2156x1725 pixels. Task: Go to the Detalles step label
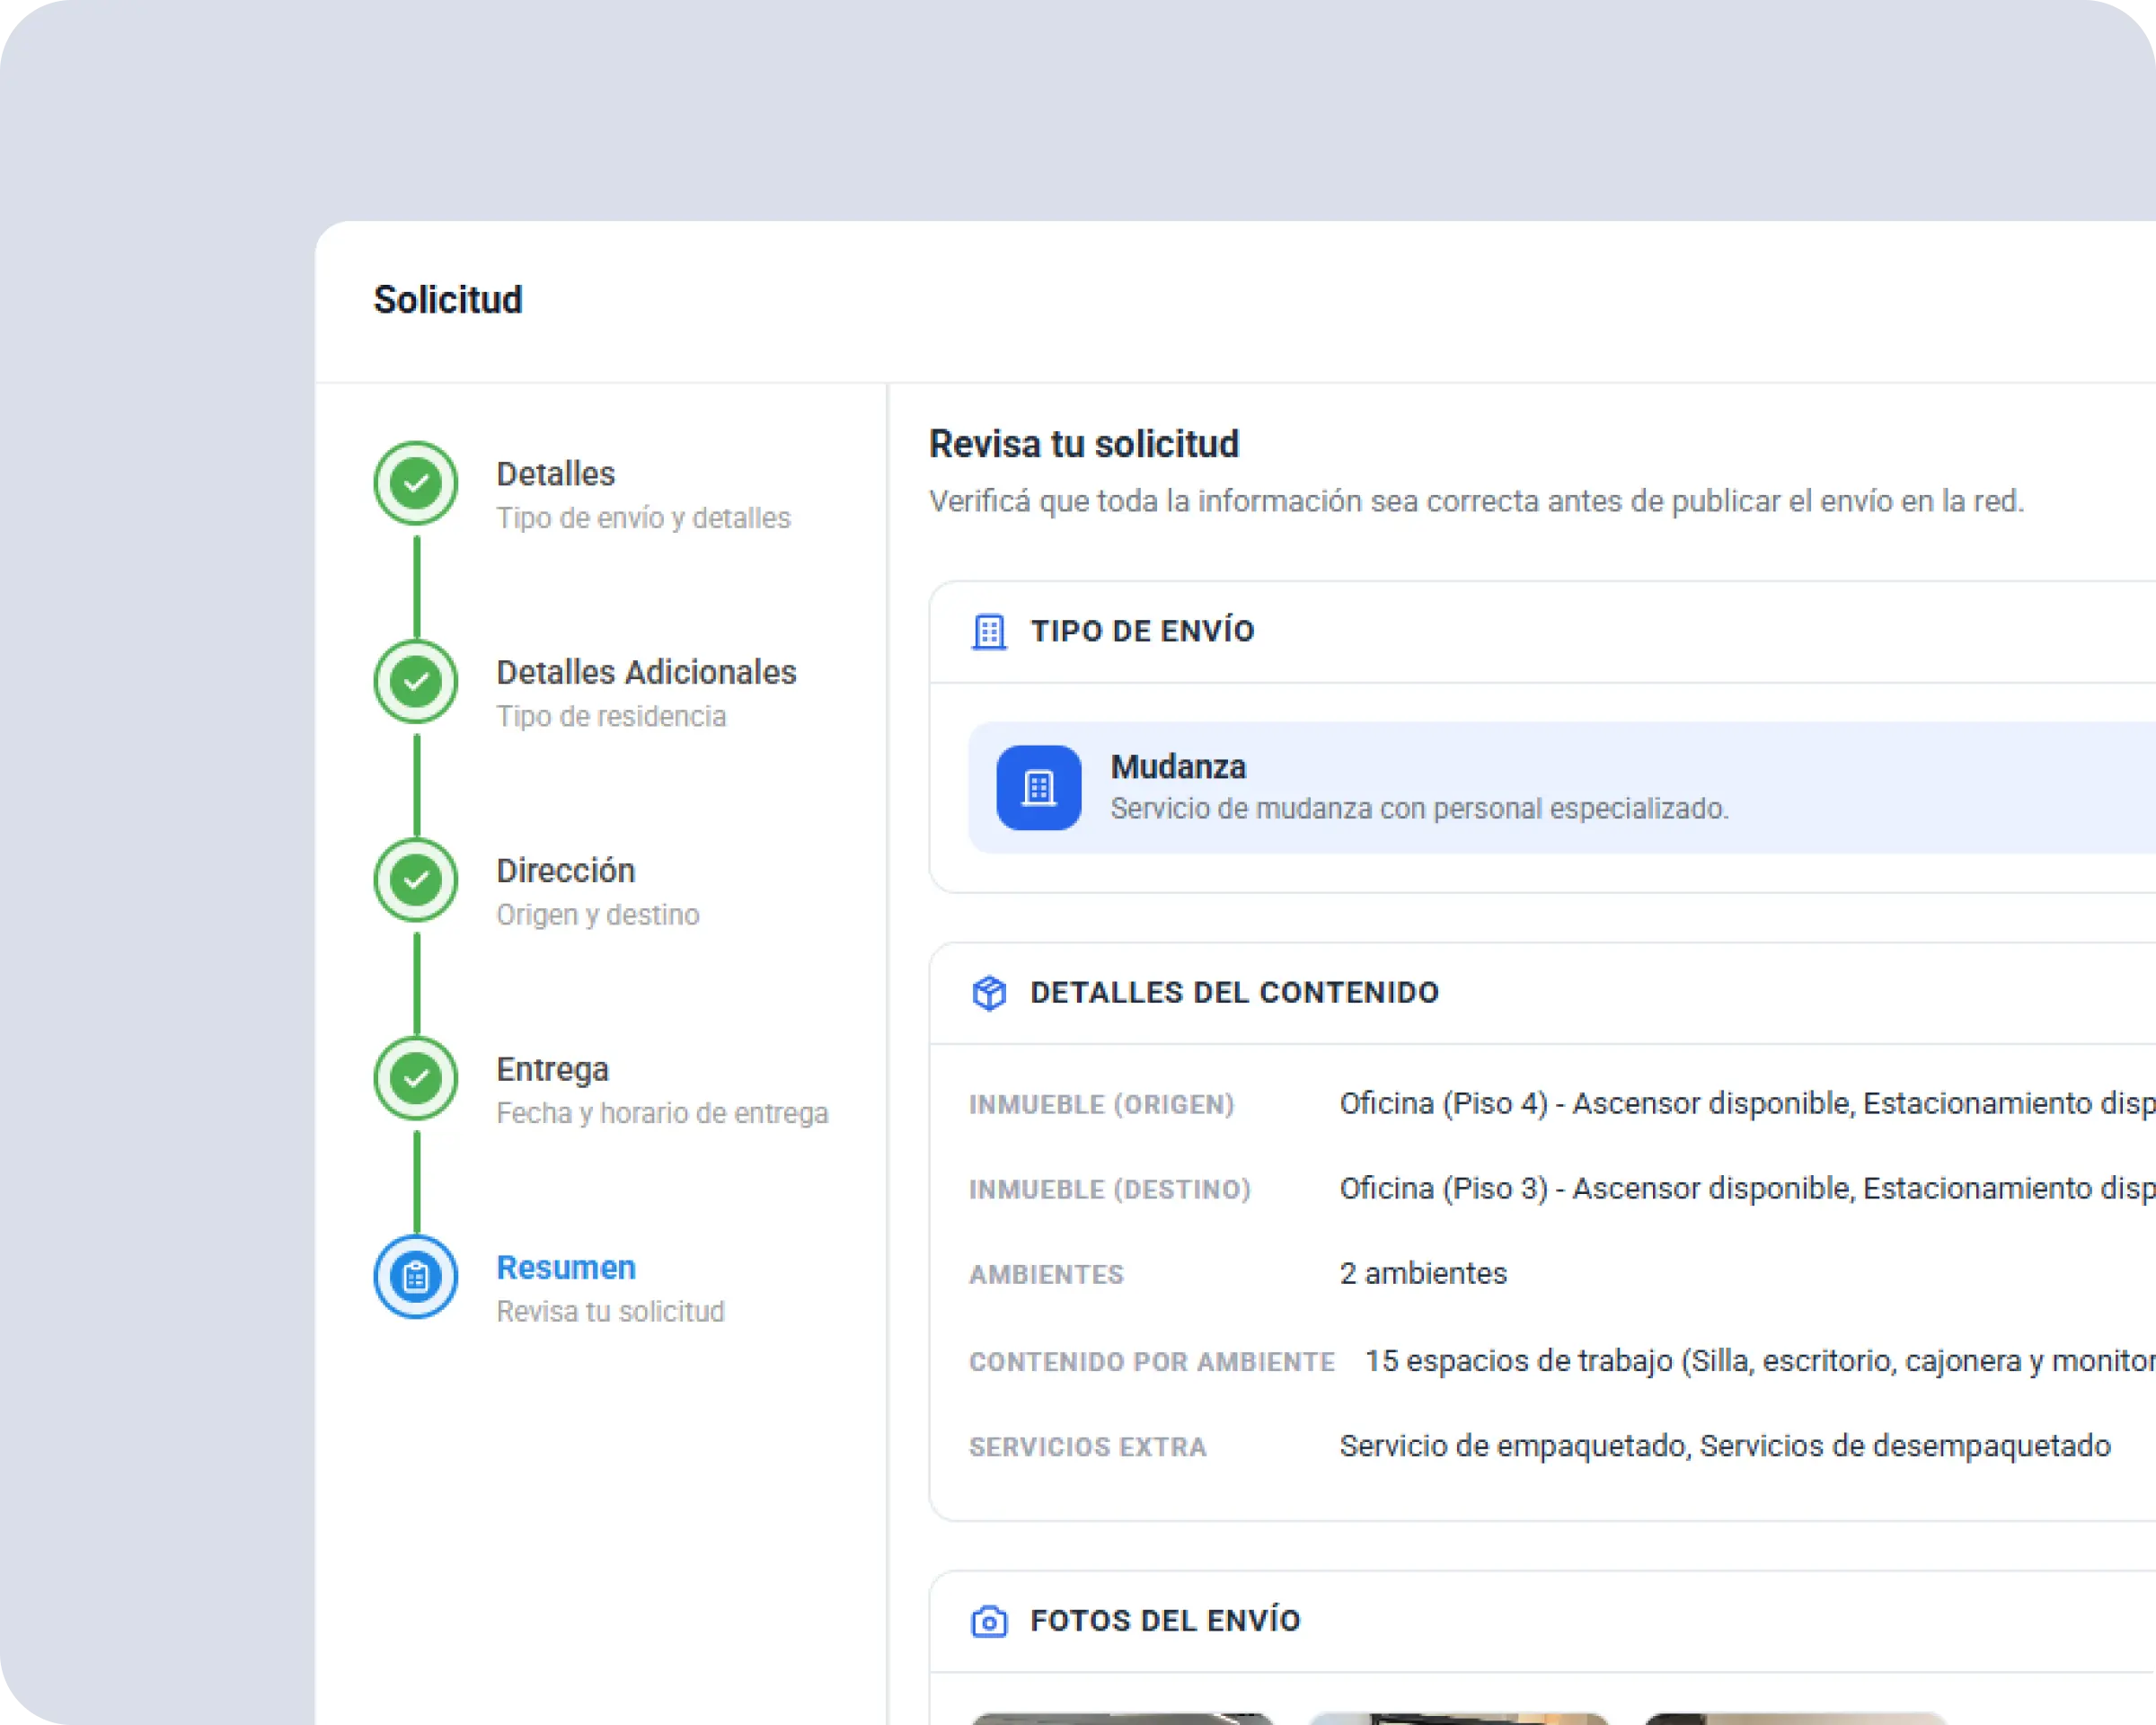pyautogui.click(x=555, y=474)
